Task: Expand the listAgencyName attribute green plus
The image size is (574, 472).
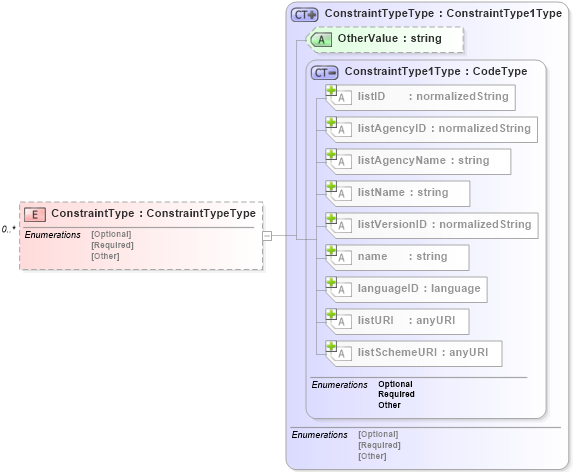Action: point(331,154)
